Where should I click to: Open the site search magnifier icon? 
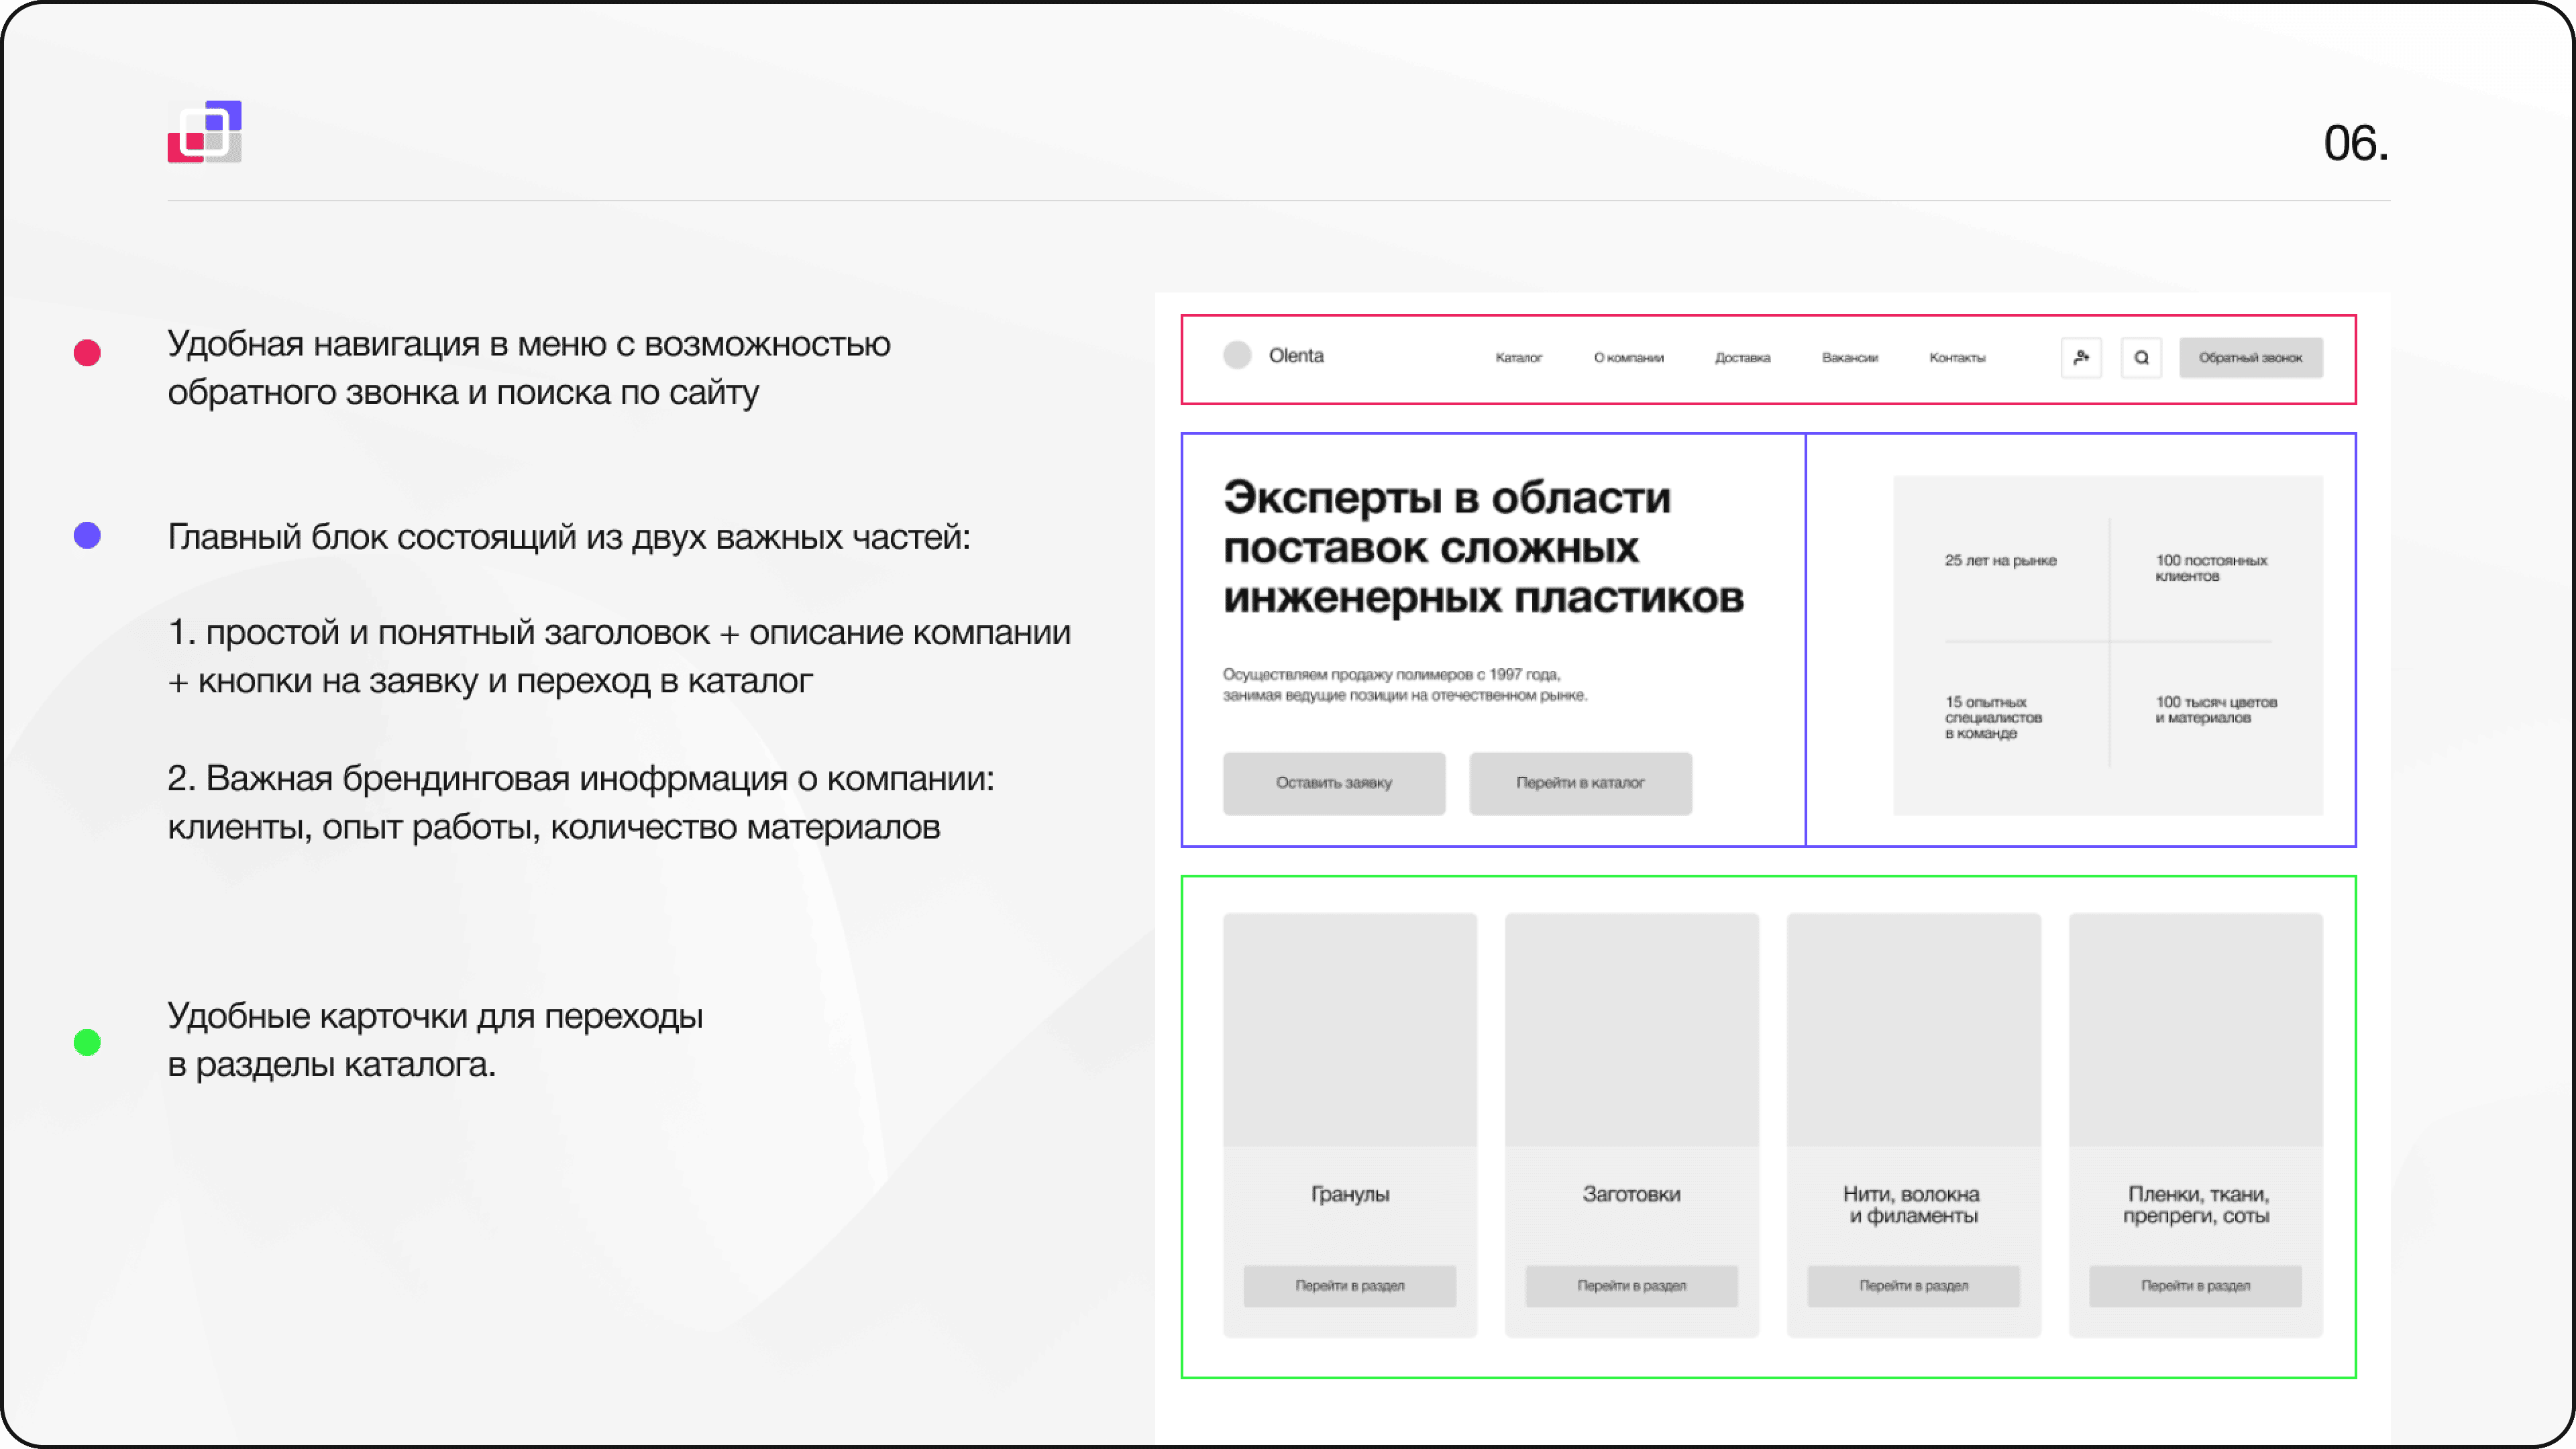(x=2141, y=357)
